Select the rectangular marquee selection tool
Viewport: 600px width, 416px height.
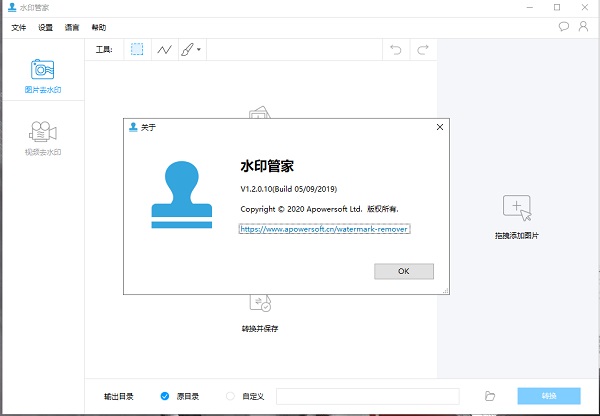point(137,49)
